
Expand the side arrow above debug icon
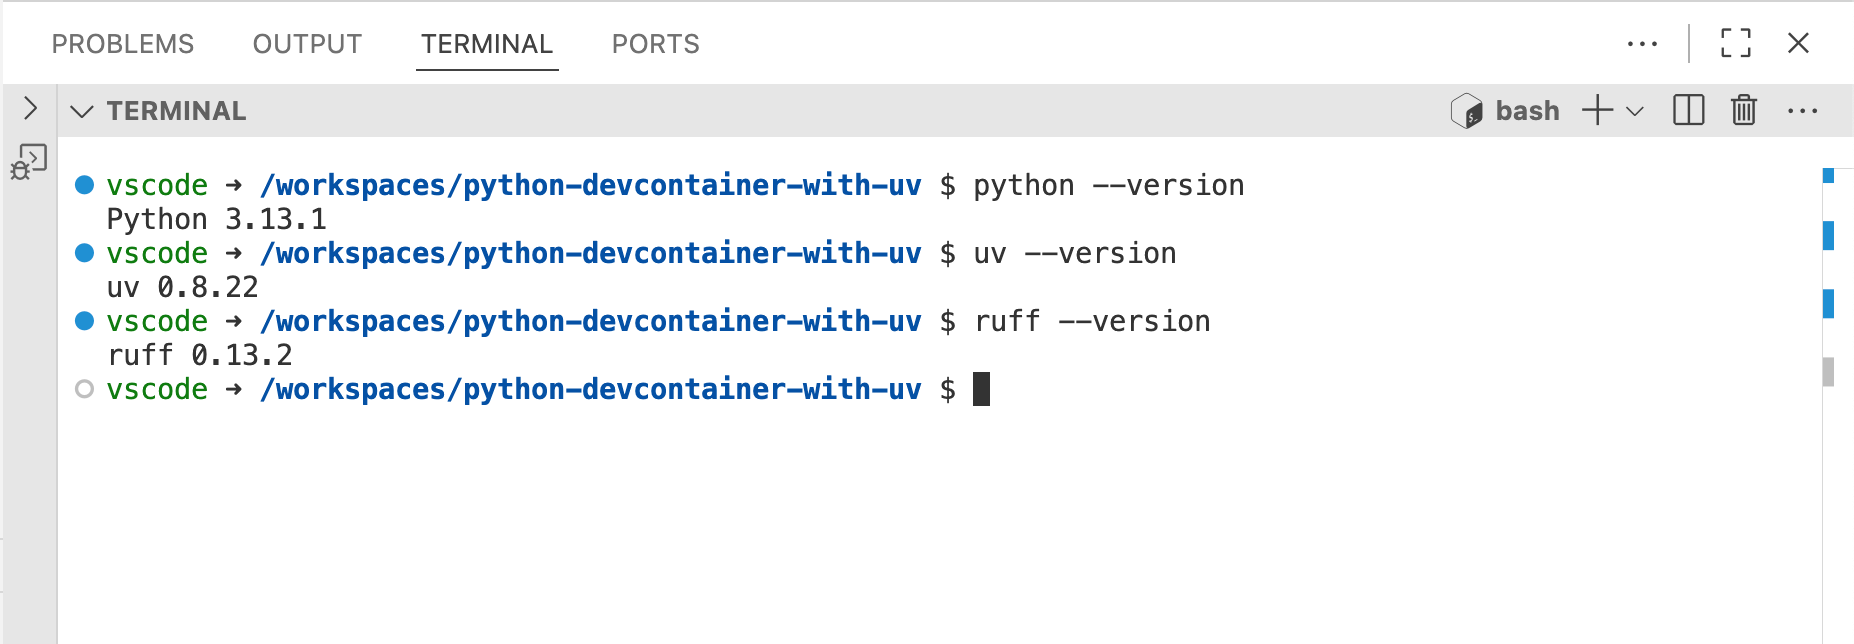click(x=30, y=108)
